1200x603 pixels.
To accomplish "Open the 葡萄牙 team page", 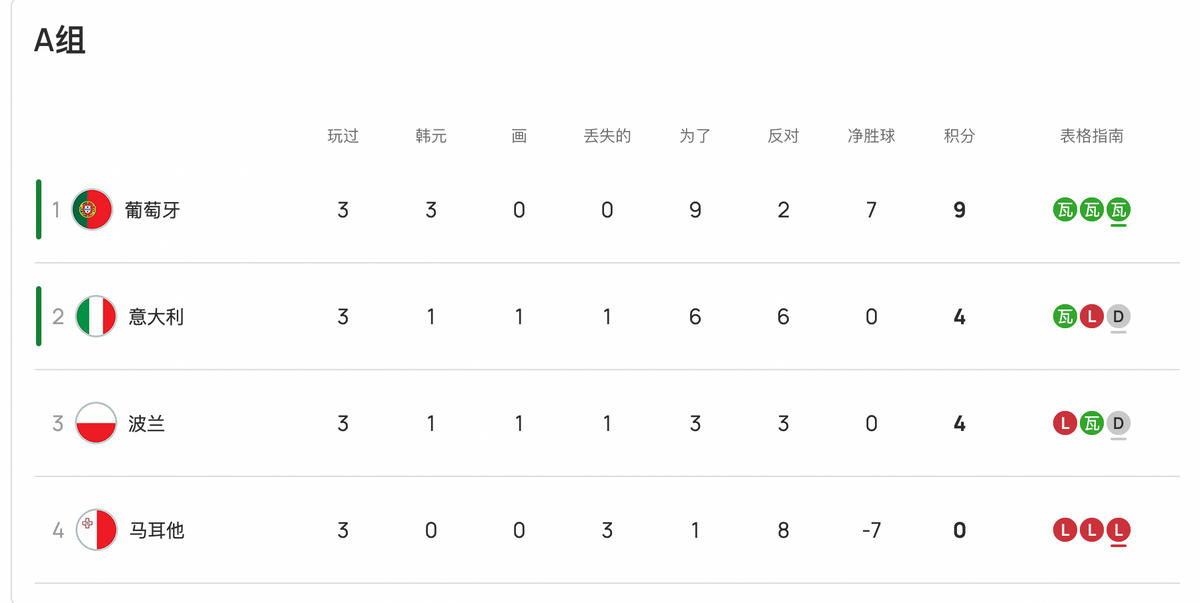I will click(x=152, y=210).
